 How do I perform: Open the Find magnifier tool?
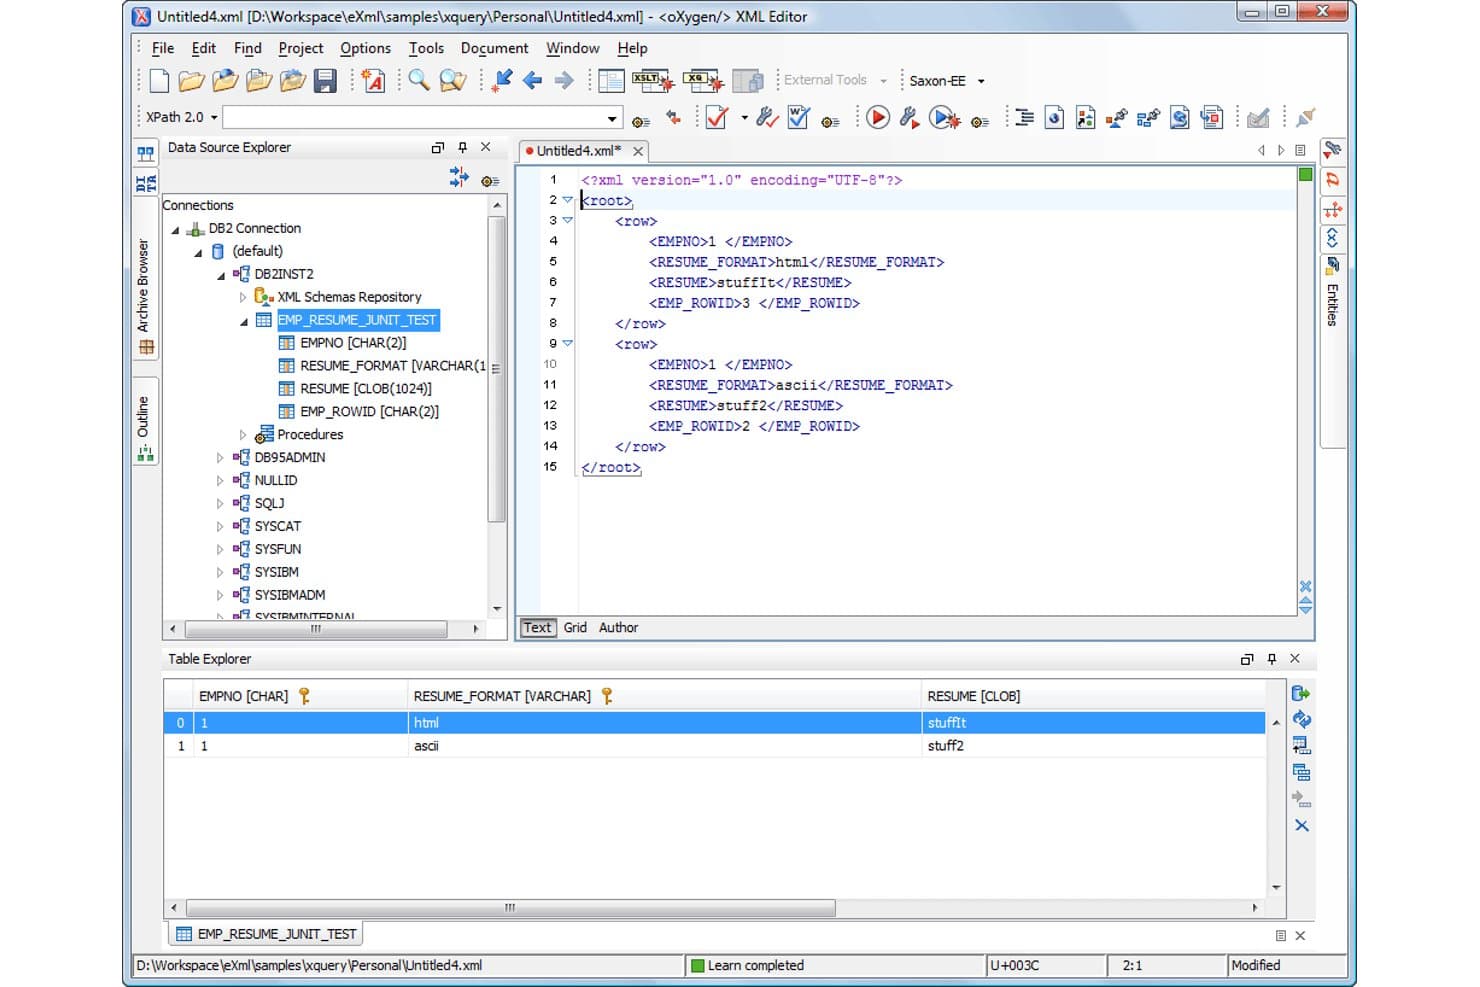[419, 81]
